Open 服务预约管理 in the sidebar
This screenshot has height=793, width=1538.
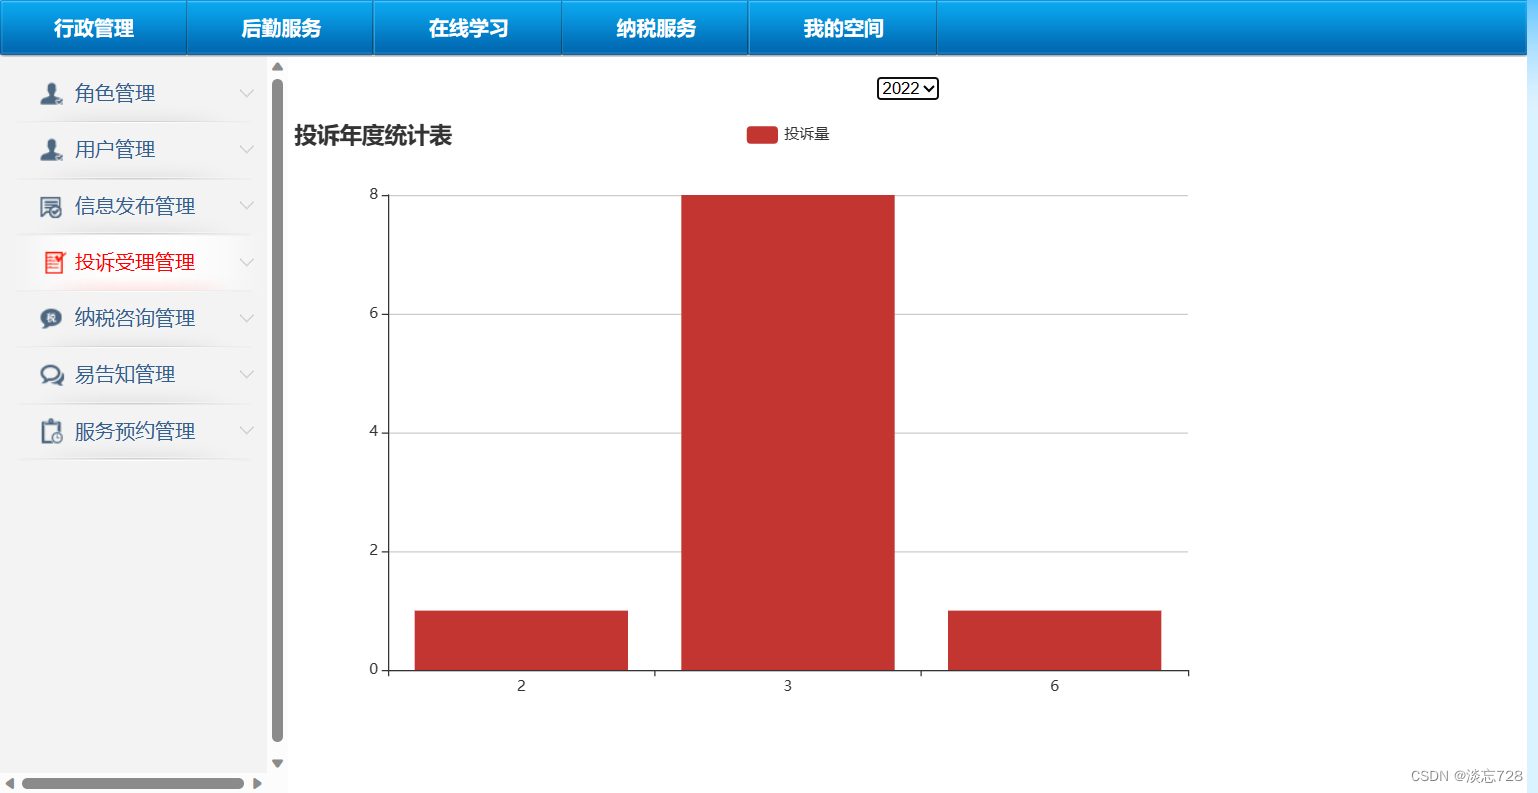tap(136, 431)
